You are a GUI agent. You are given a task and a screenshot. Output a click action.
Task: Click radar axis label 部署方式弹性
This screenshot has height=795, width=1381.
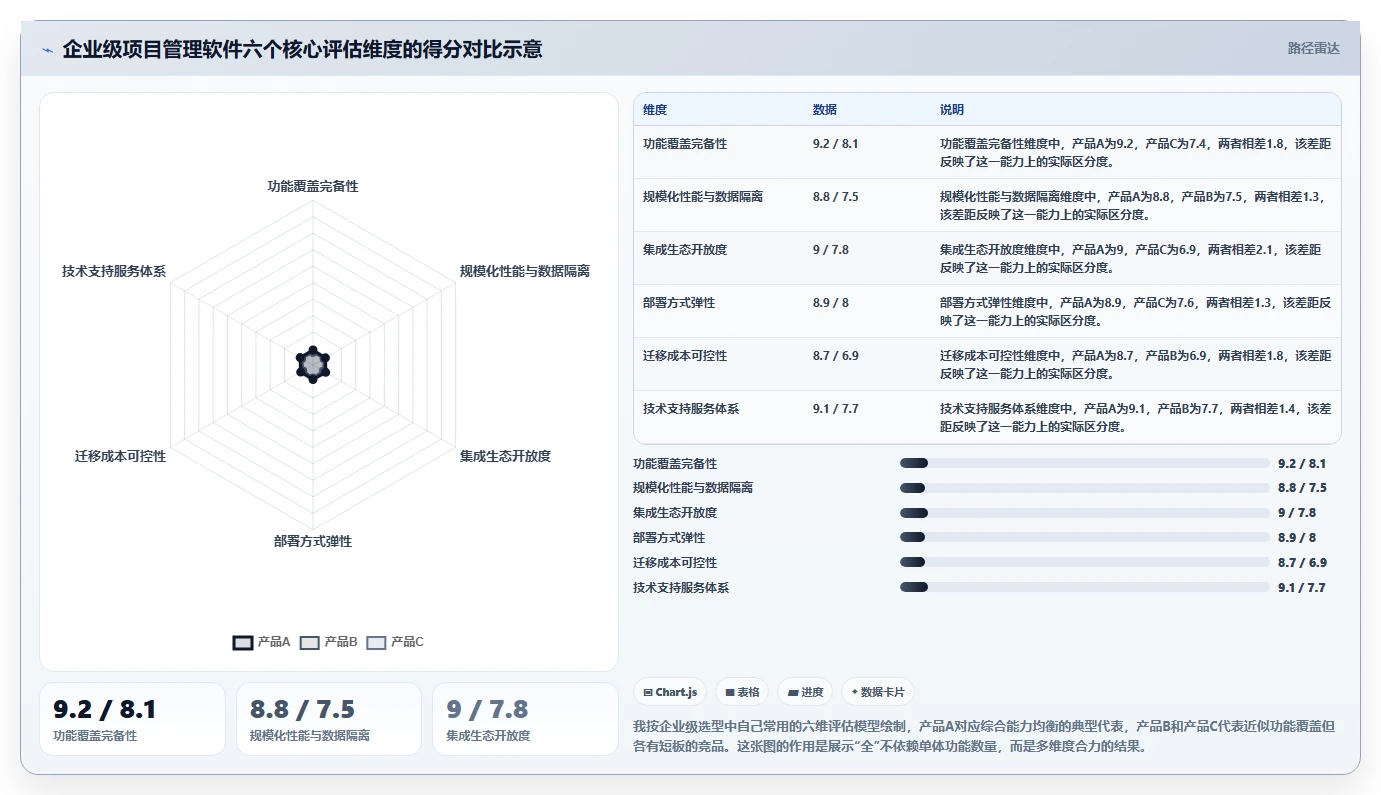(313, 541)
